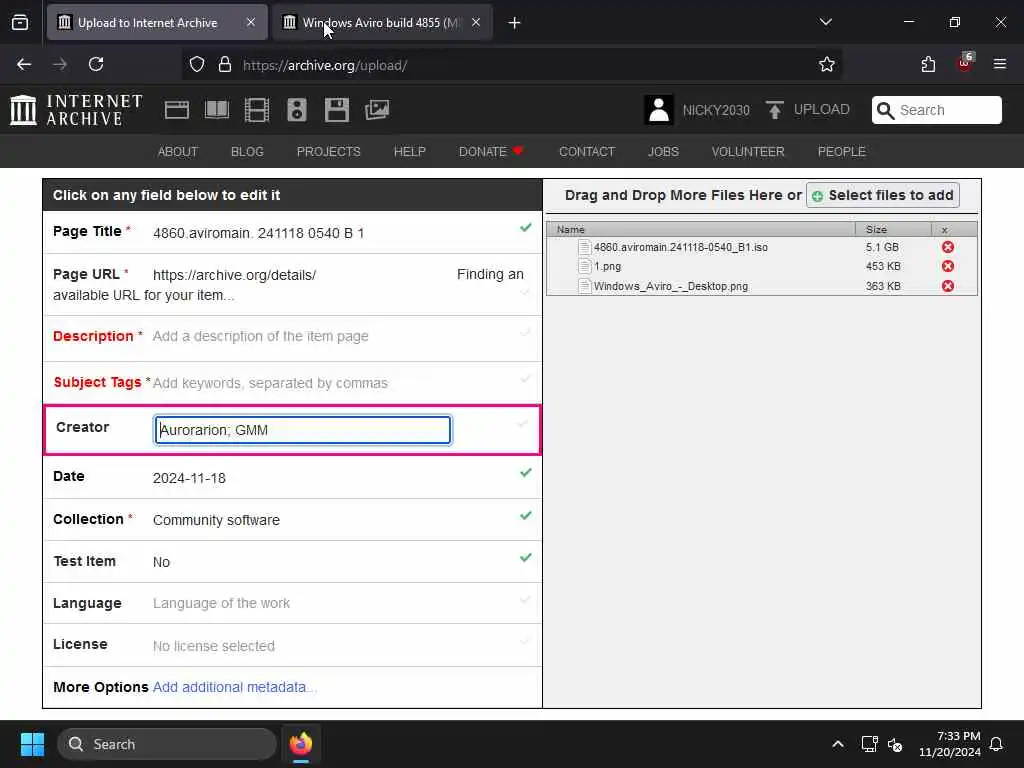The image size is (1024, 768).
Task: Click the Internet Archive search box
Action: click(936, 110)
